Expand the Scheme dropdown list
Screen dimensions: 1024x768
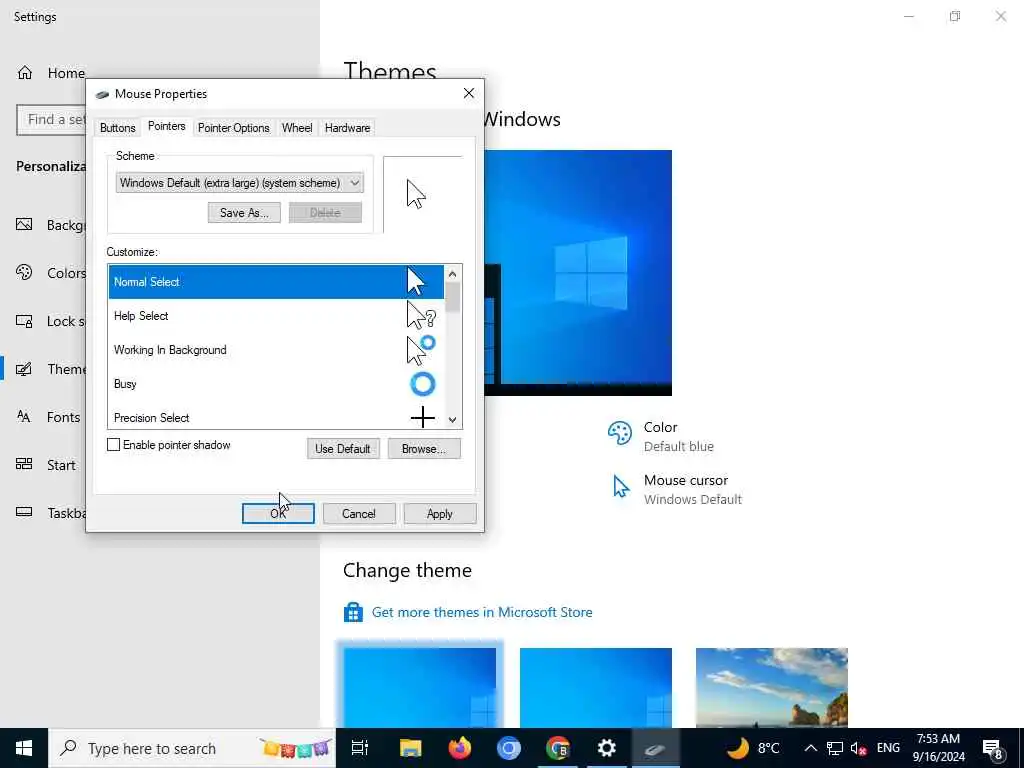coord(240,183)
